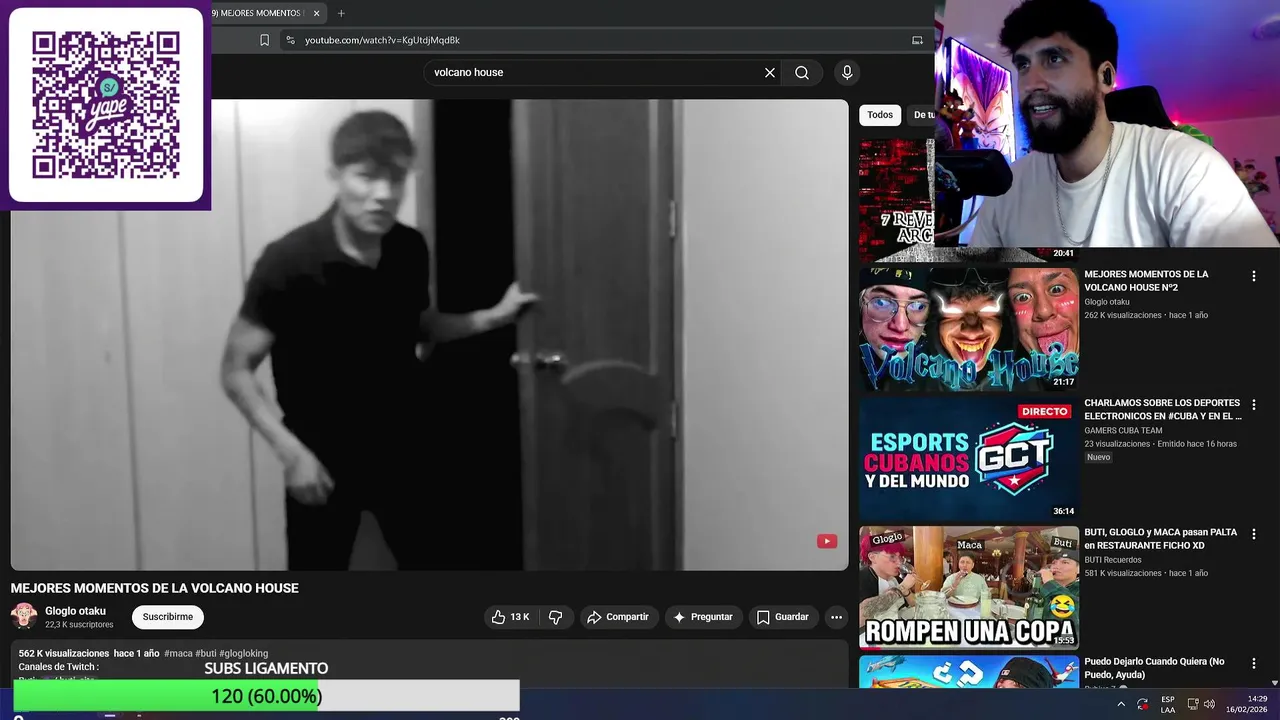This screenshot has height=720, width=1280.
Task: Click the Nuevo badge on the GCT video
Action: (x=1098, y=457)
